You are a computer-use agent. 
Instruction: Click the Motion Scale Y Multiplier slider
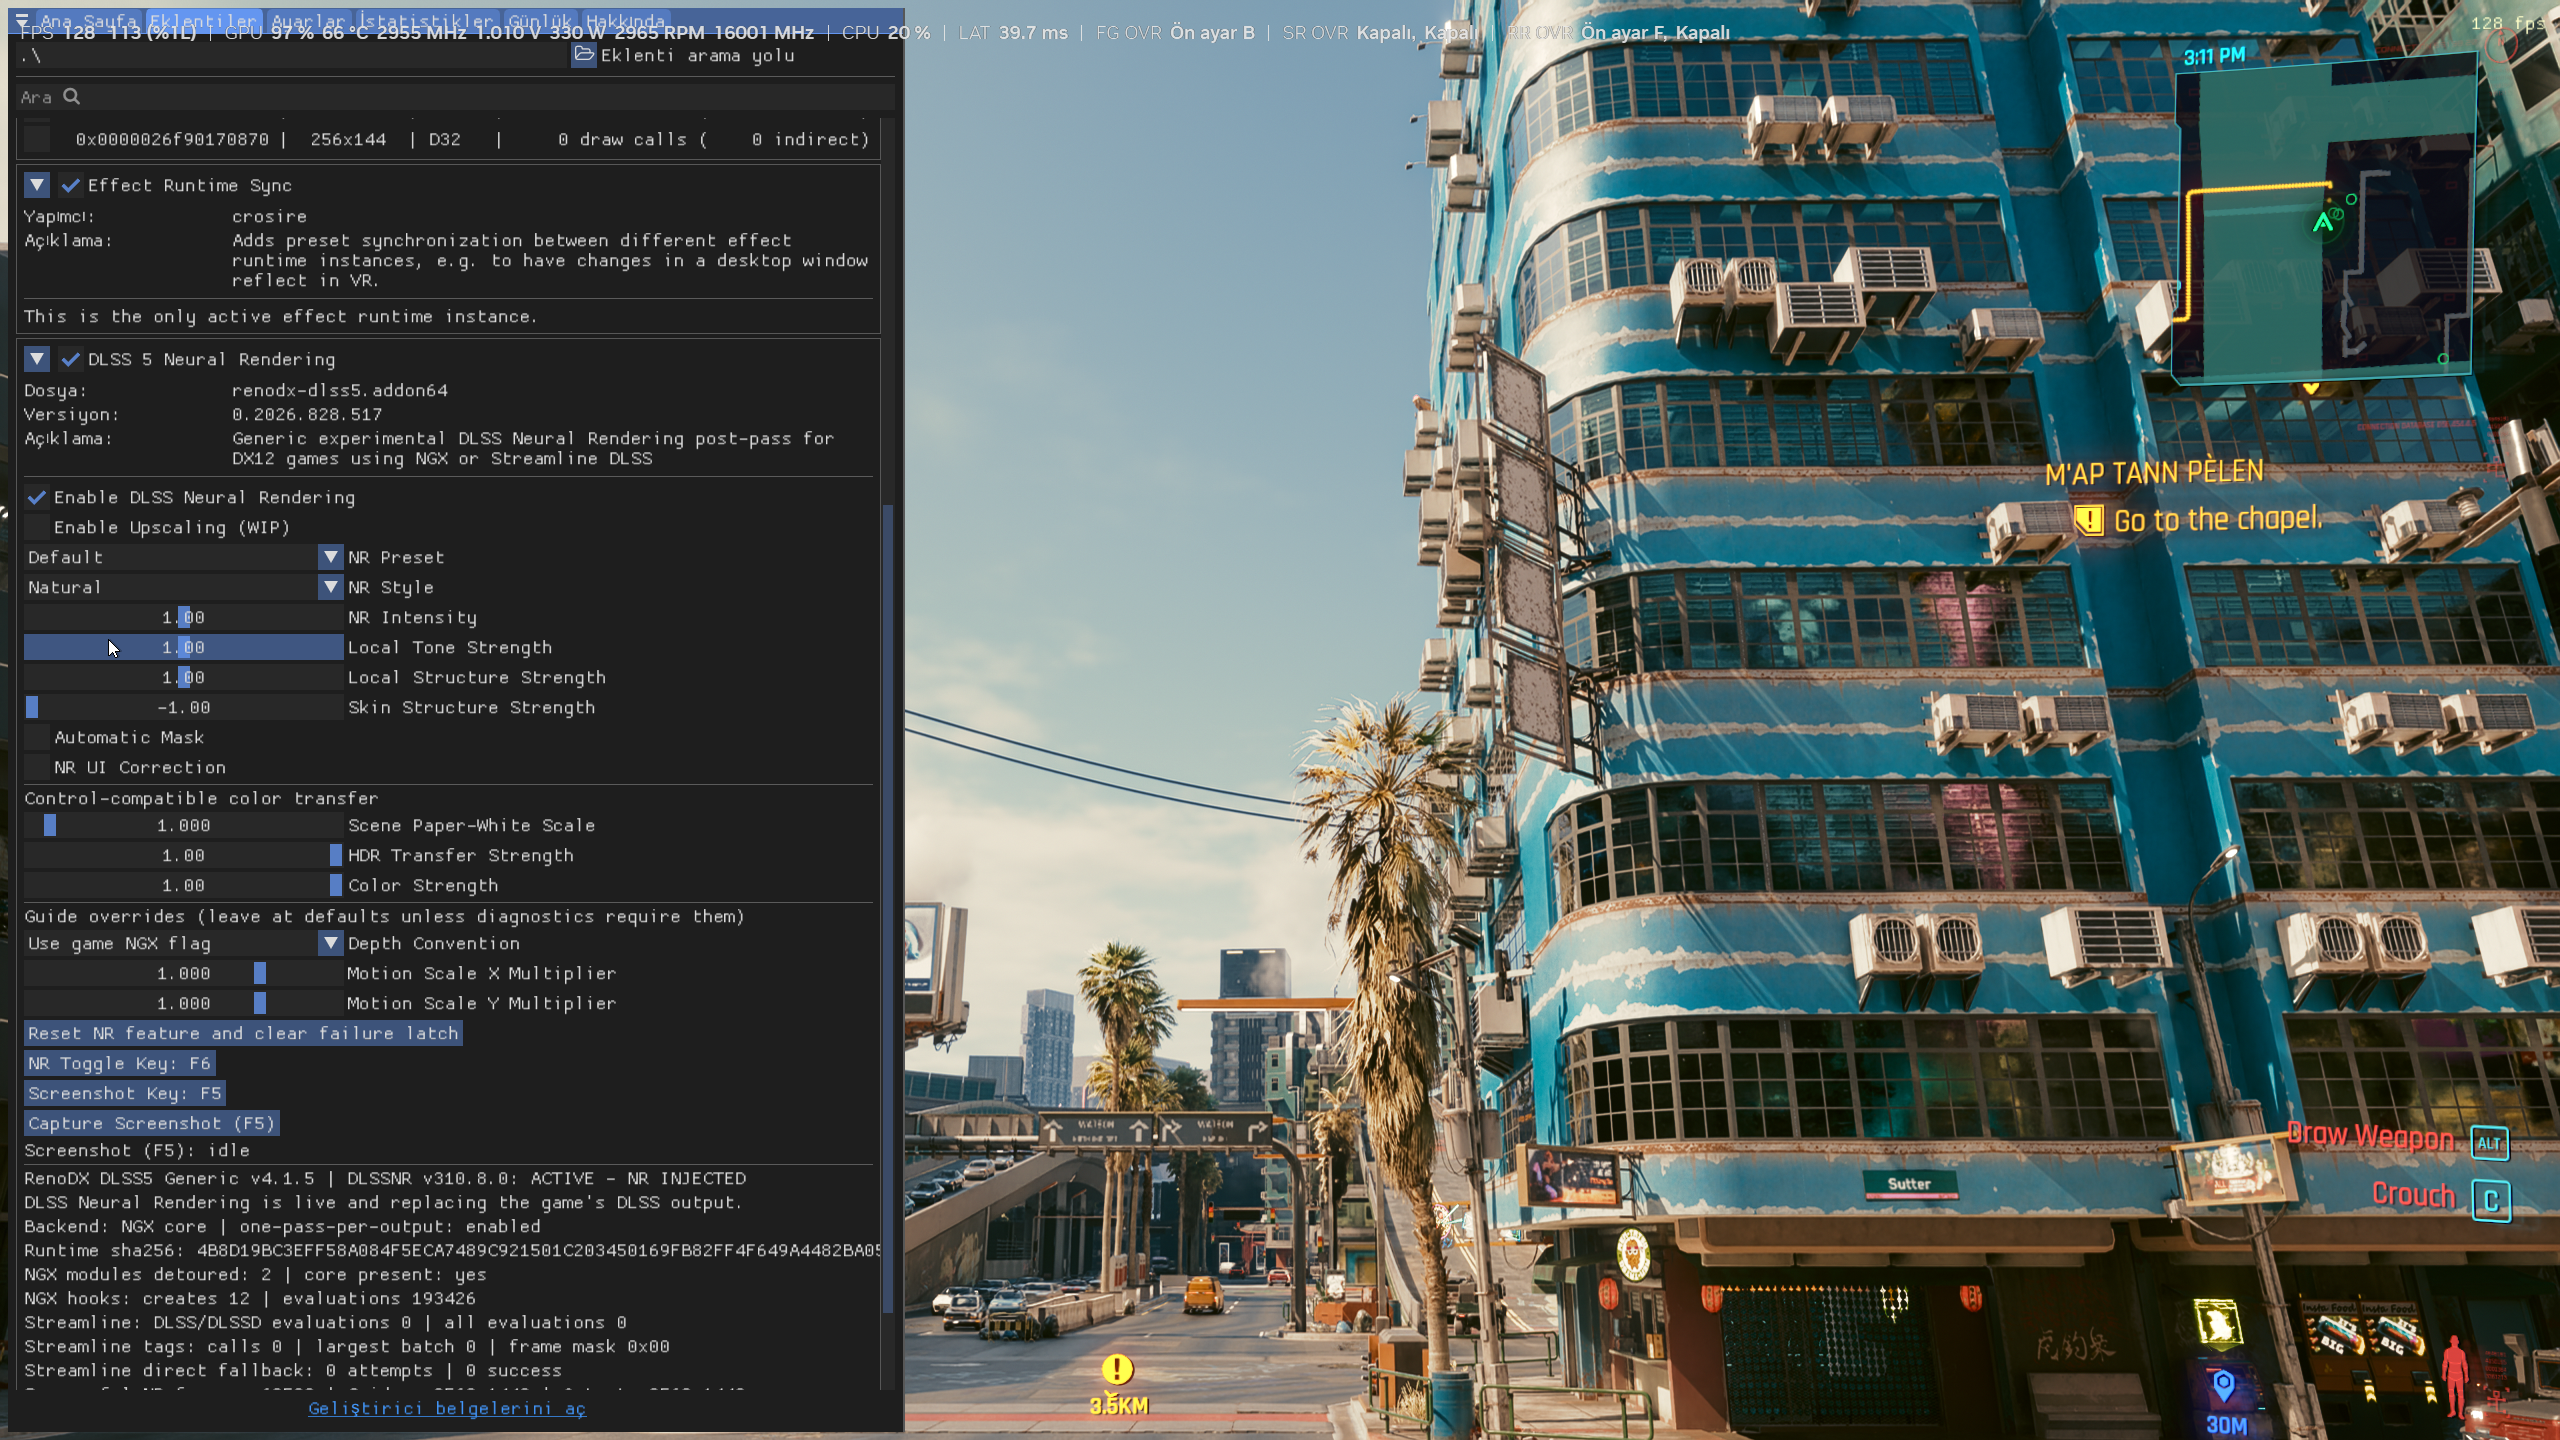[184, 1003]
